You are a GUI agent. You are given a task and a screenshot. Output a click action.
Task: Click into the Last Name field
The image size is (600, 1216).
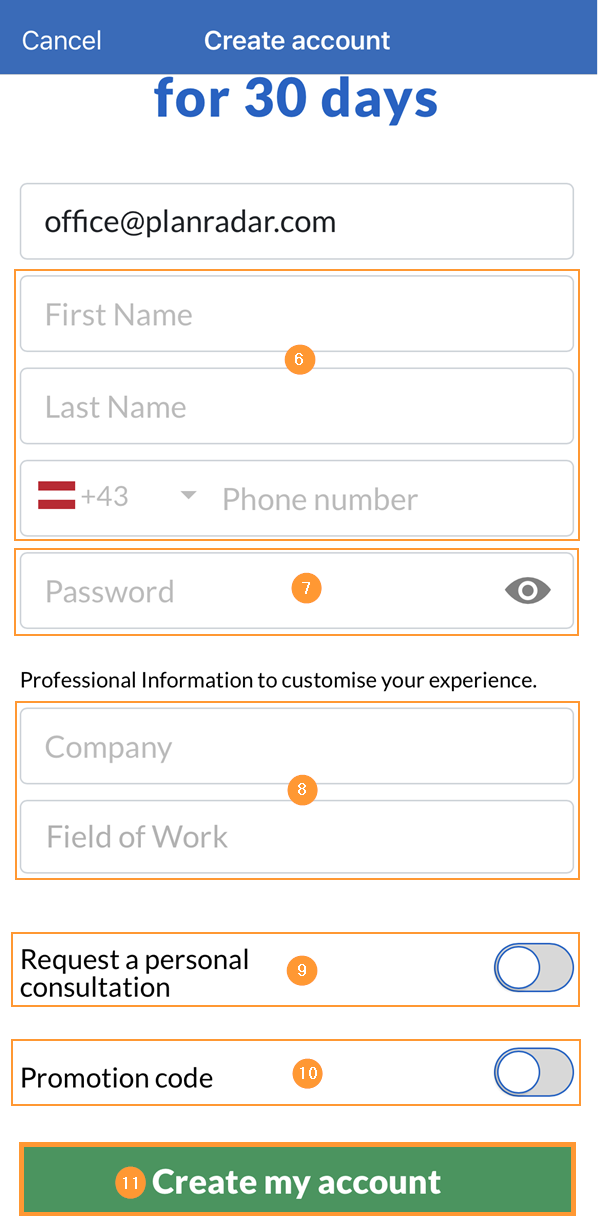[296, 407]
